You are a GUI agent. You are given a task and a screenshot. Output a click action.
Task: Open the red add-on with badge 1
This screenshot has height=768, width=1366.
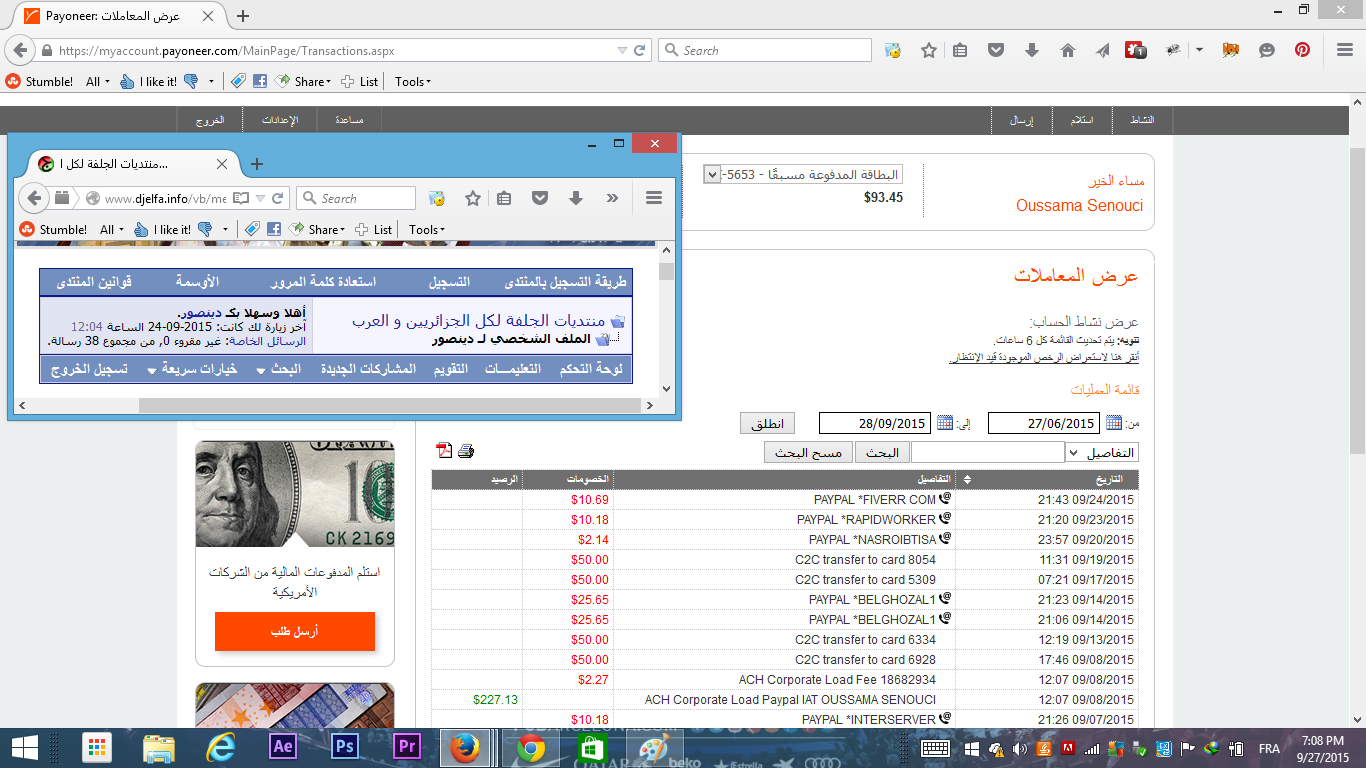(x=1135, y=50)
